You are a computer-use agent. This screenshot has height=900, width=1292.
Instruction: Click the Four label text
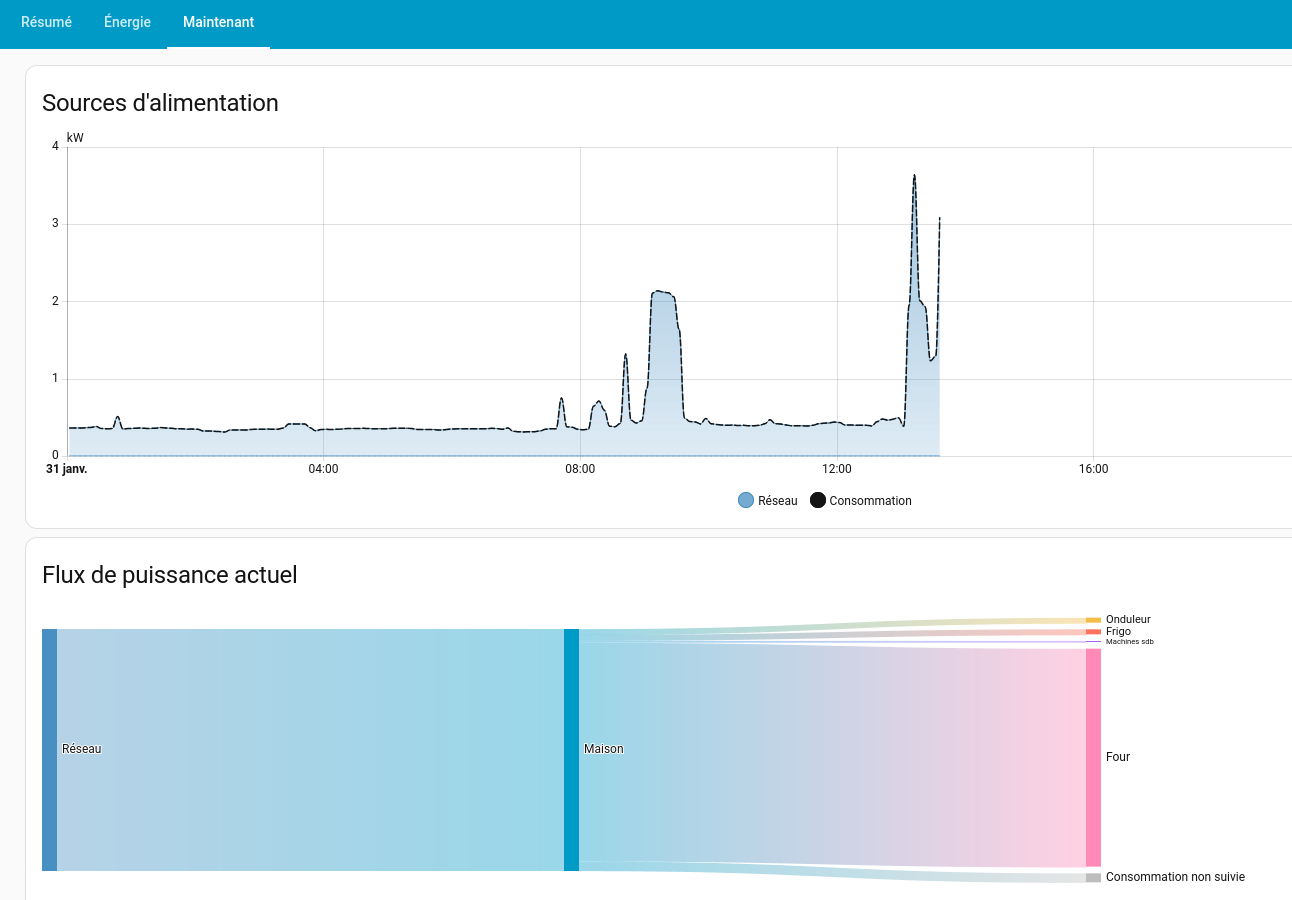[x=1118, y=757]
